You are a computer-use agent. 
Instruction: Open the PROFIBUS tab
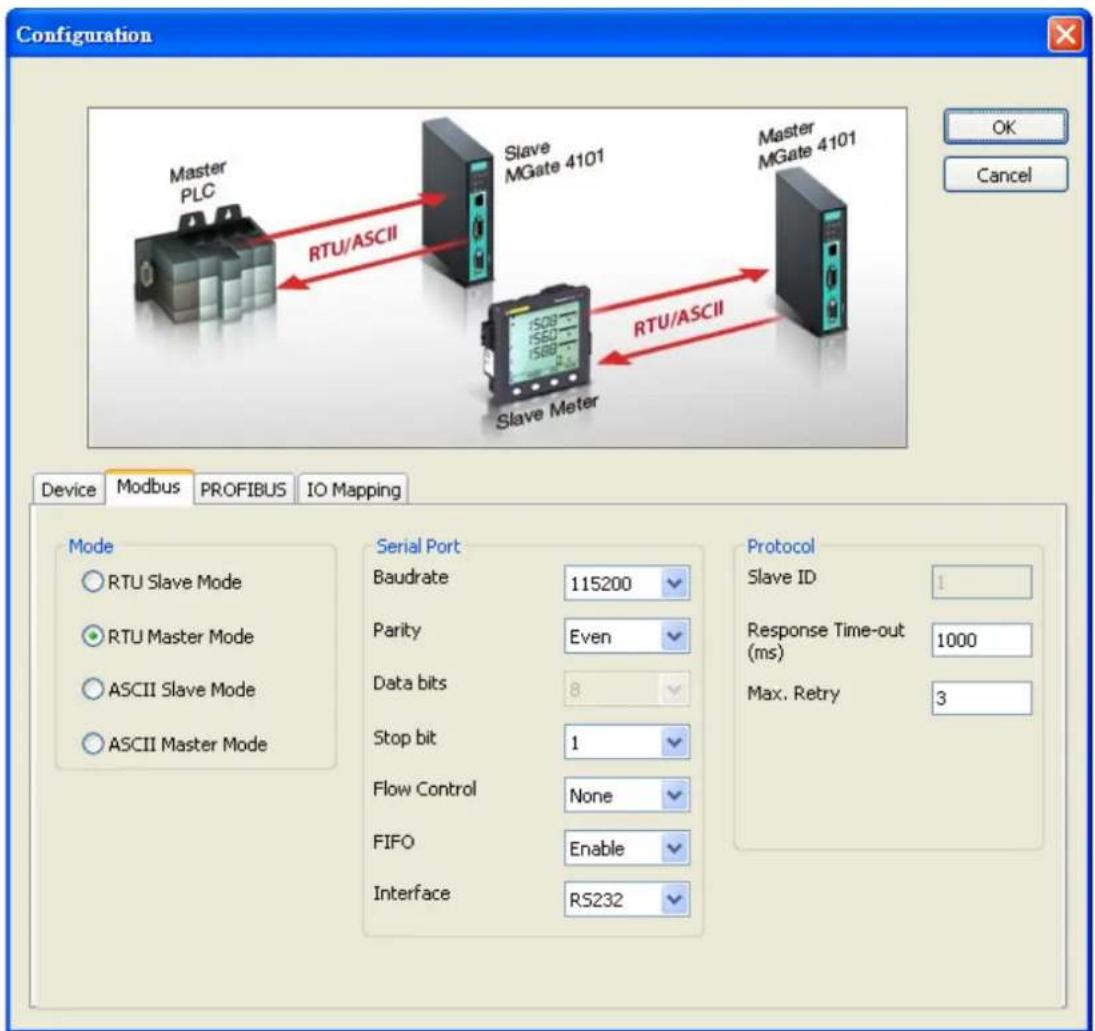tap(243, 489)
